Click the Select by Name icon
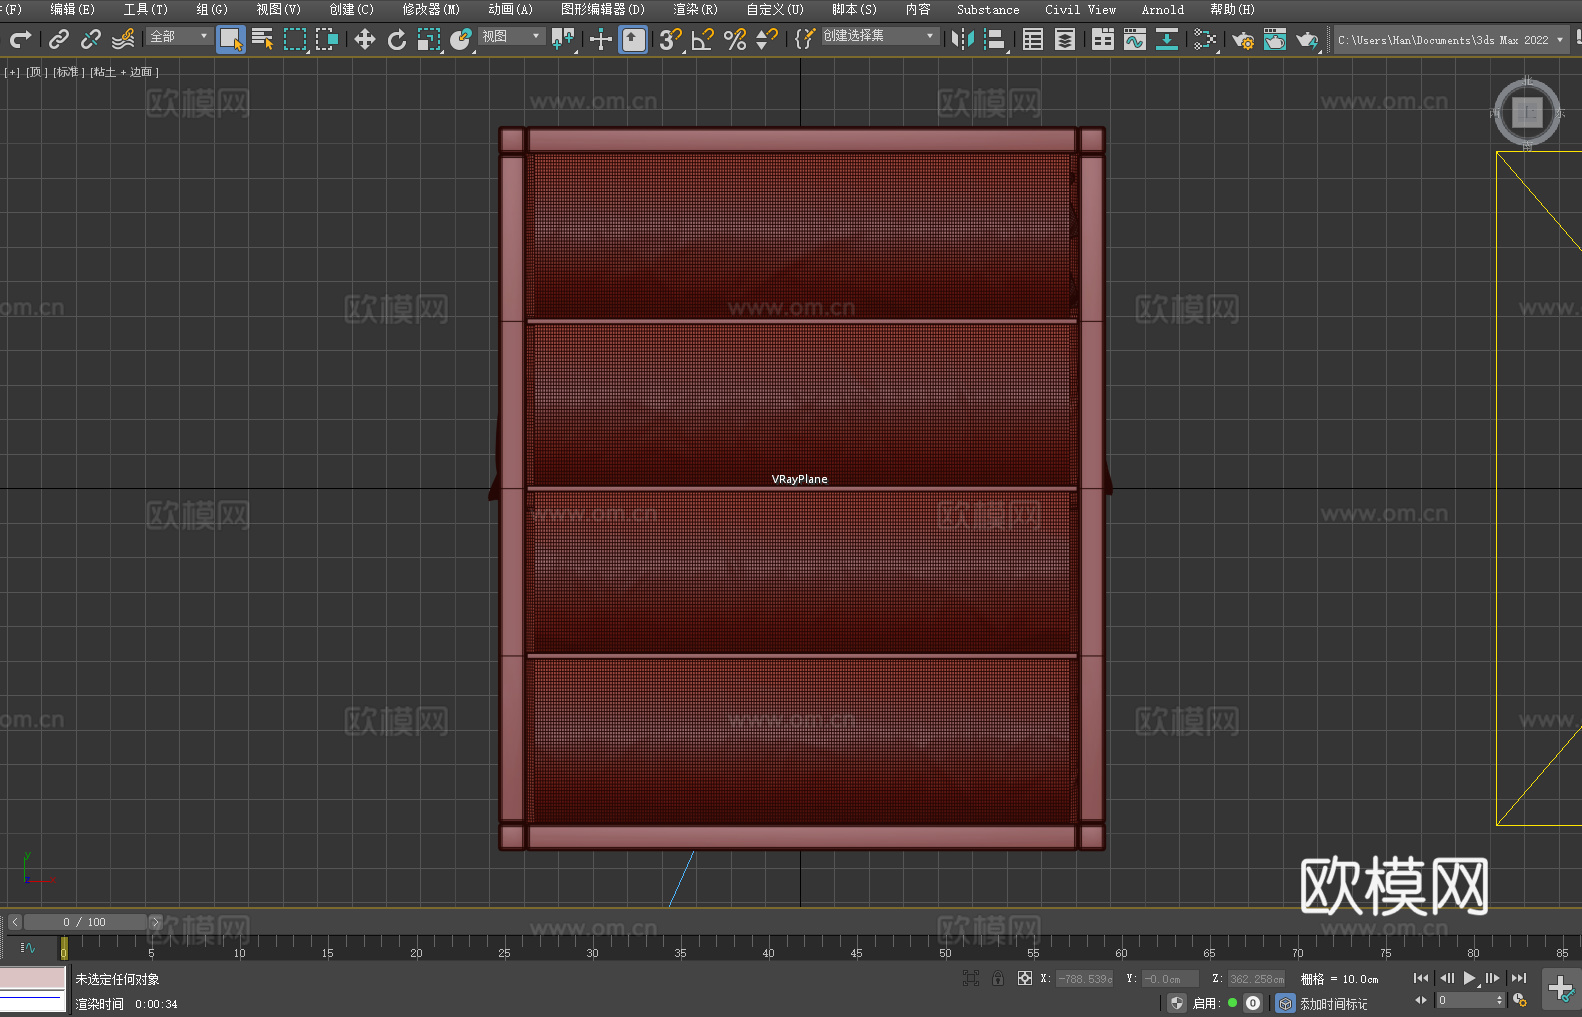Viewport: 1582px width, 1017px height. [x=262, y=39]
